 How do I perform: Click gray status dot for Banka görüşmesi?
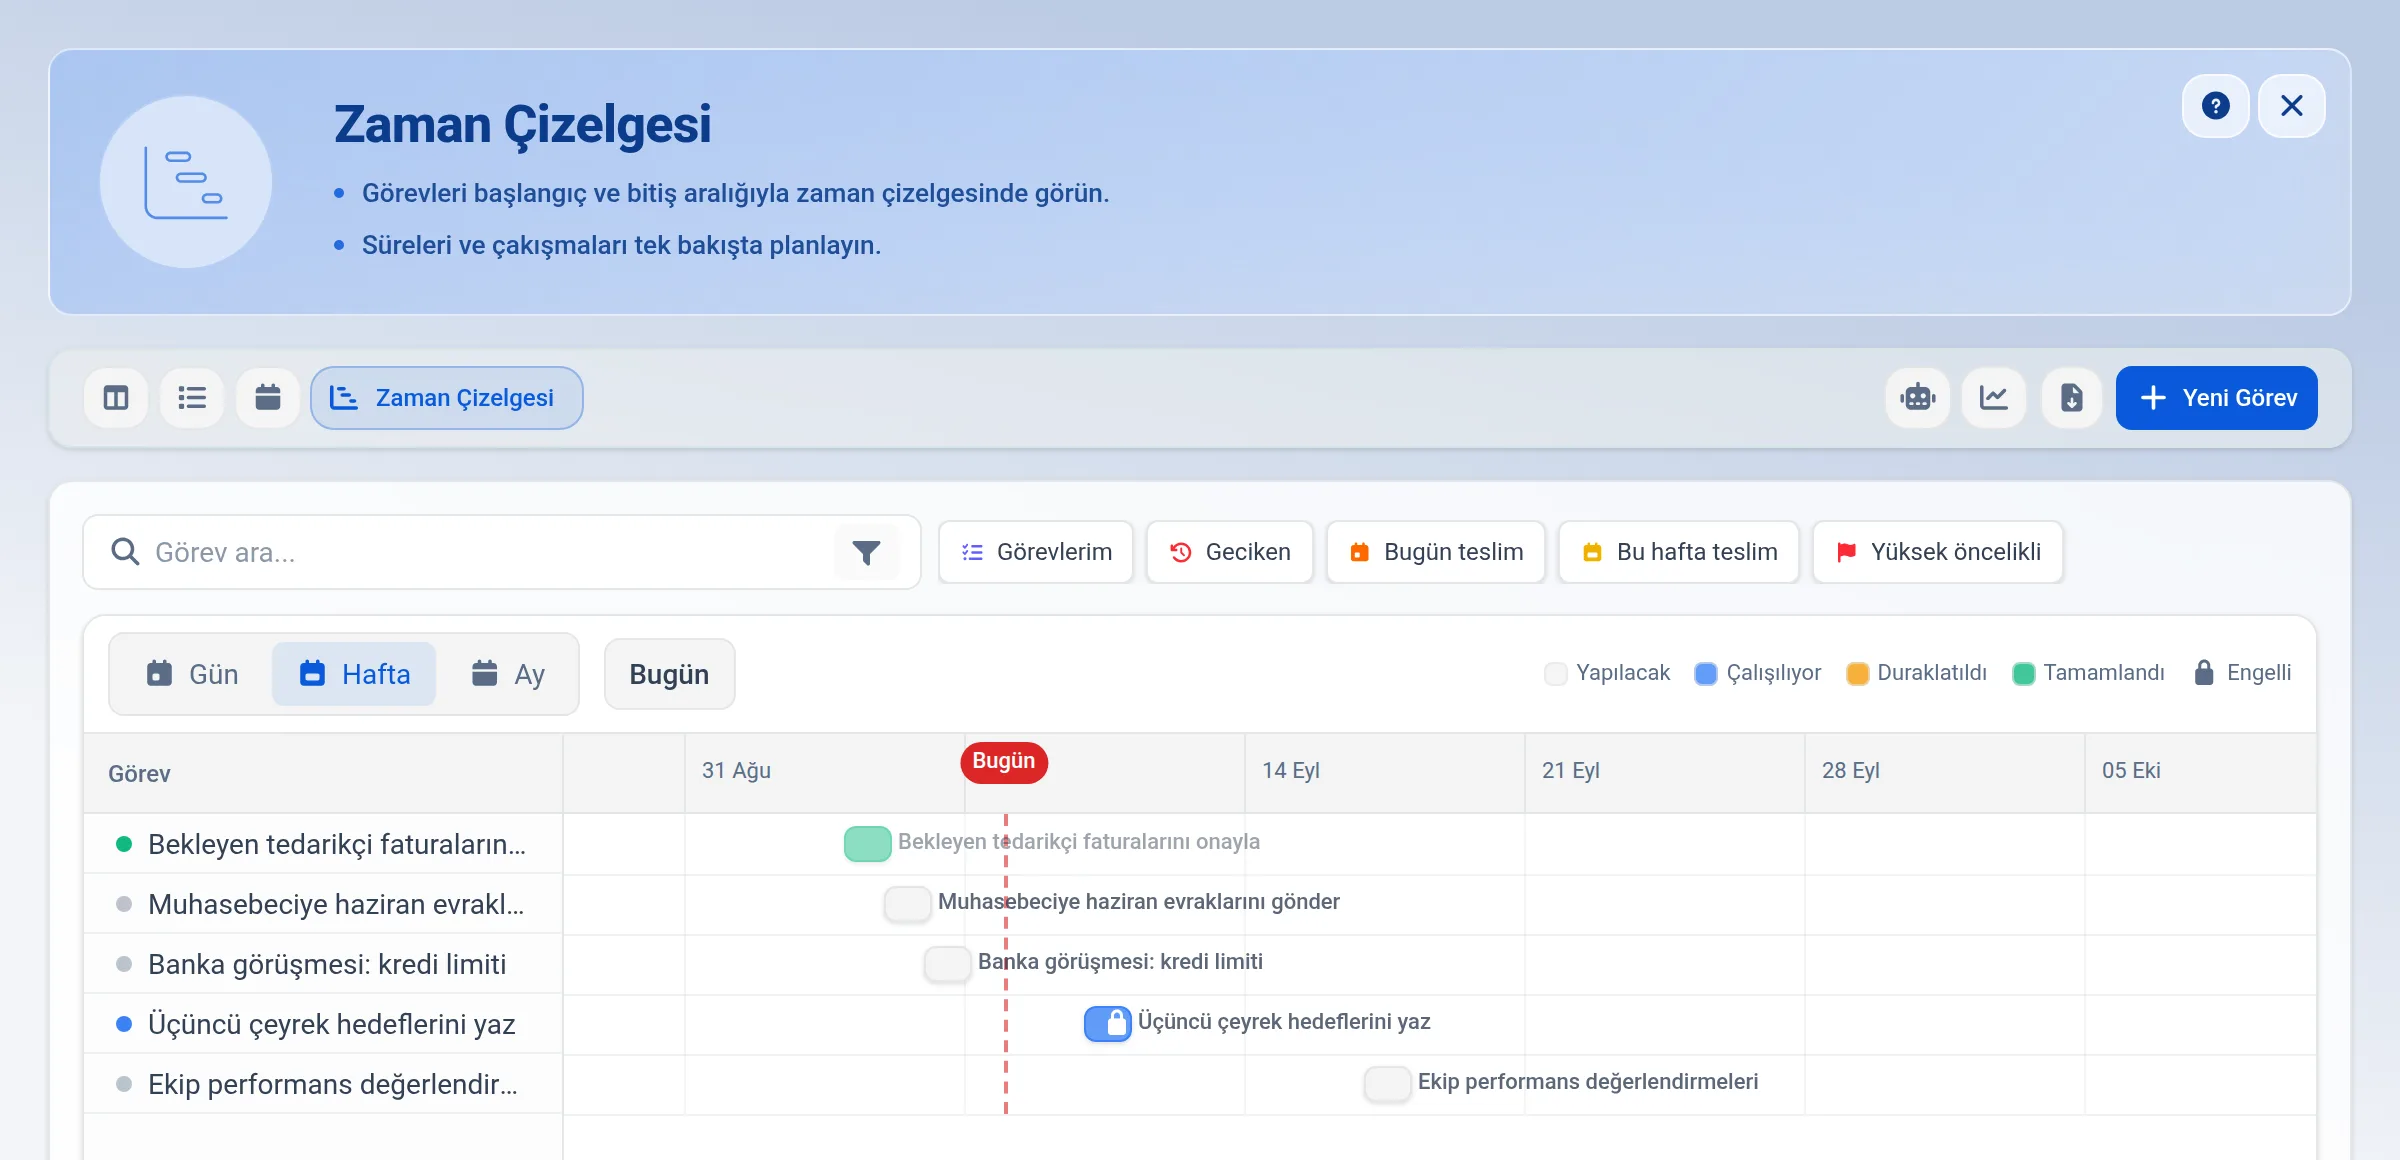pos(124,964)
